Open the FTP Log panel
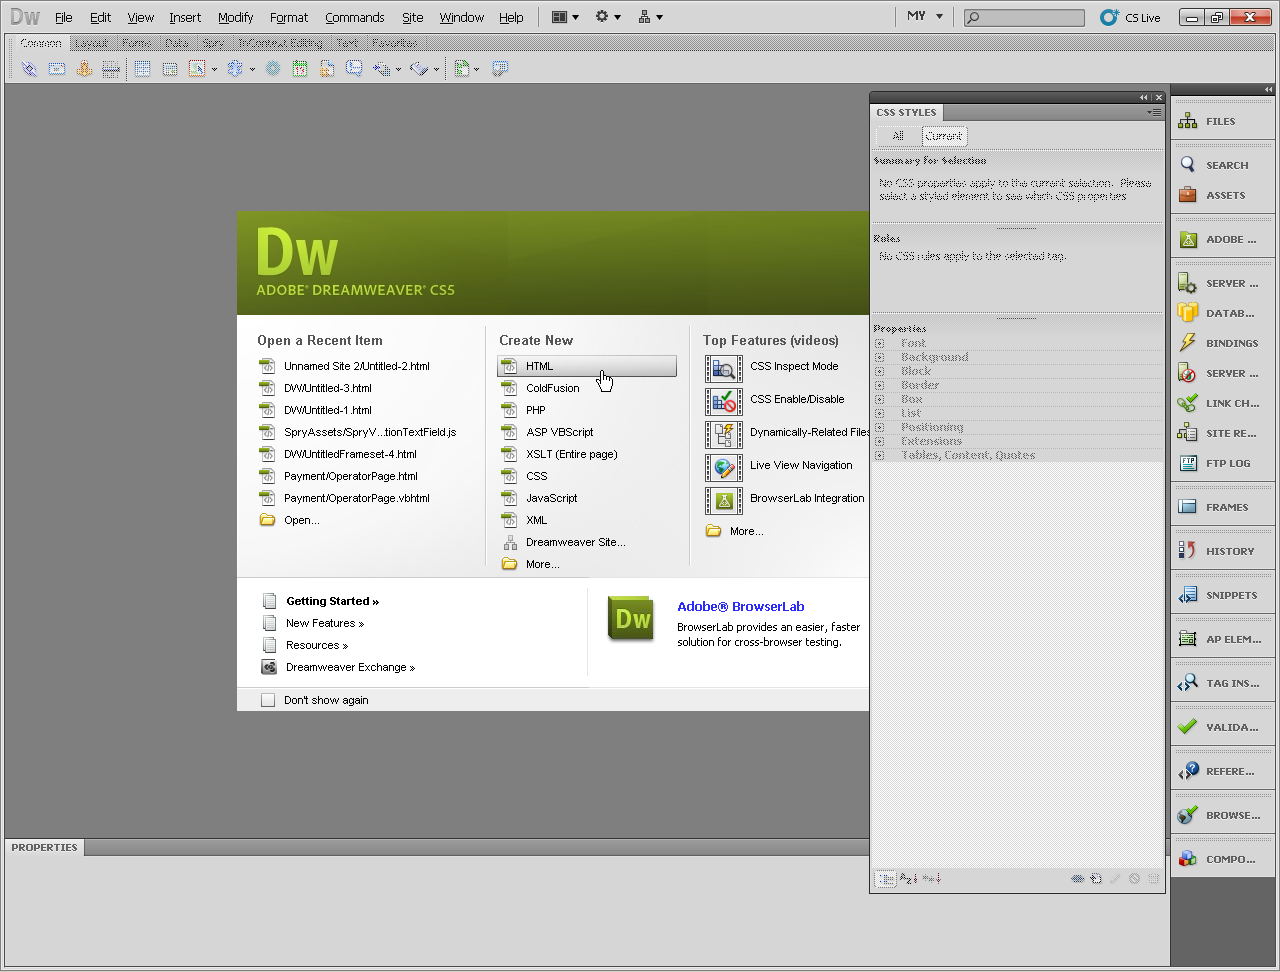The width and height of the screenshot is (1280, 972). pyautogui.click(x=1188, y=463)
